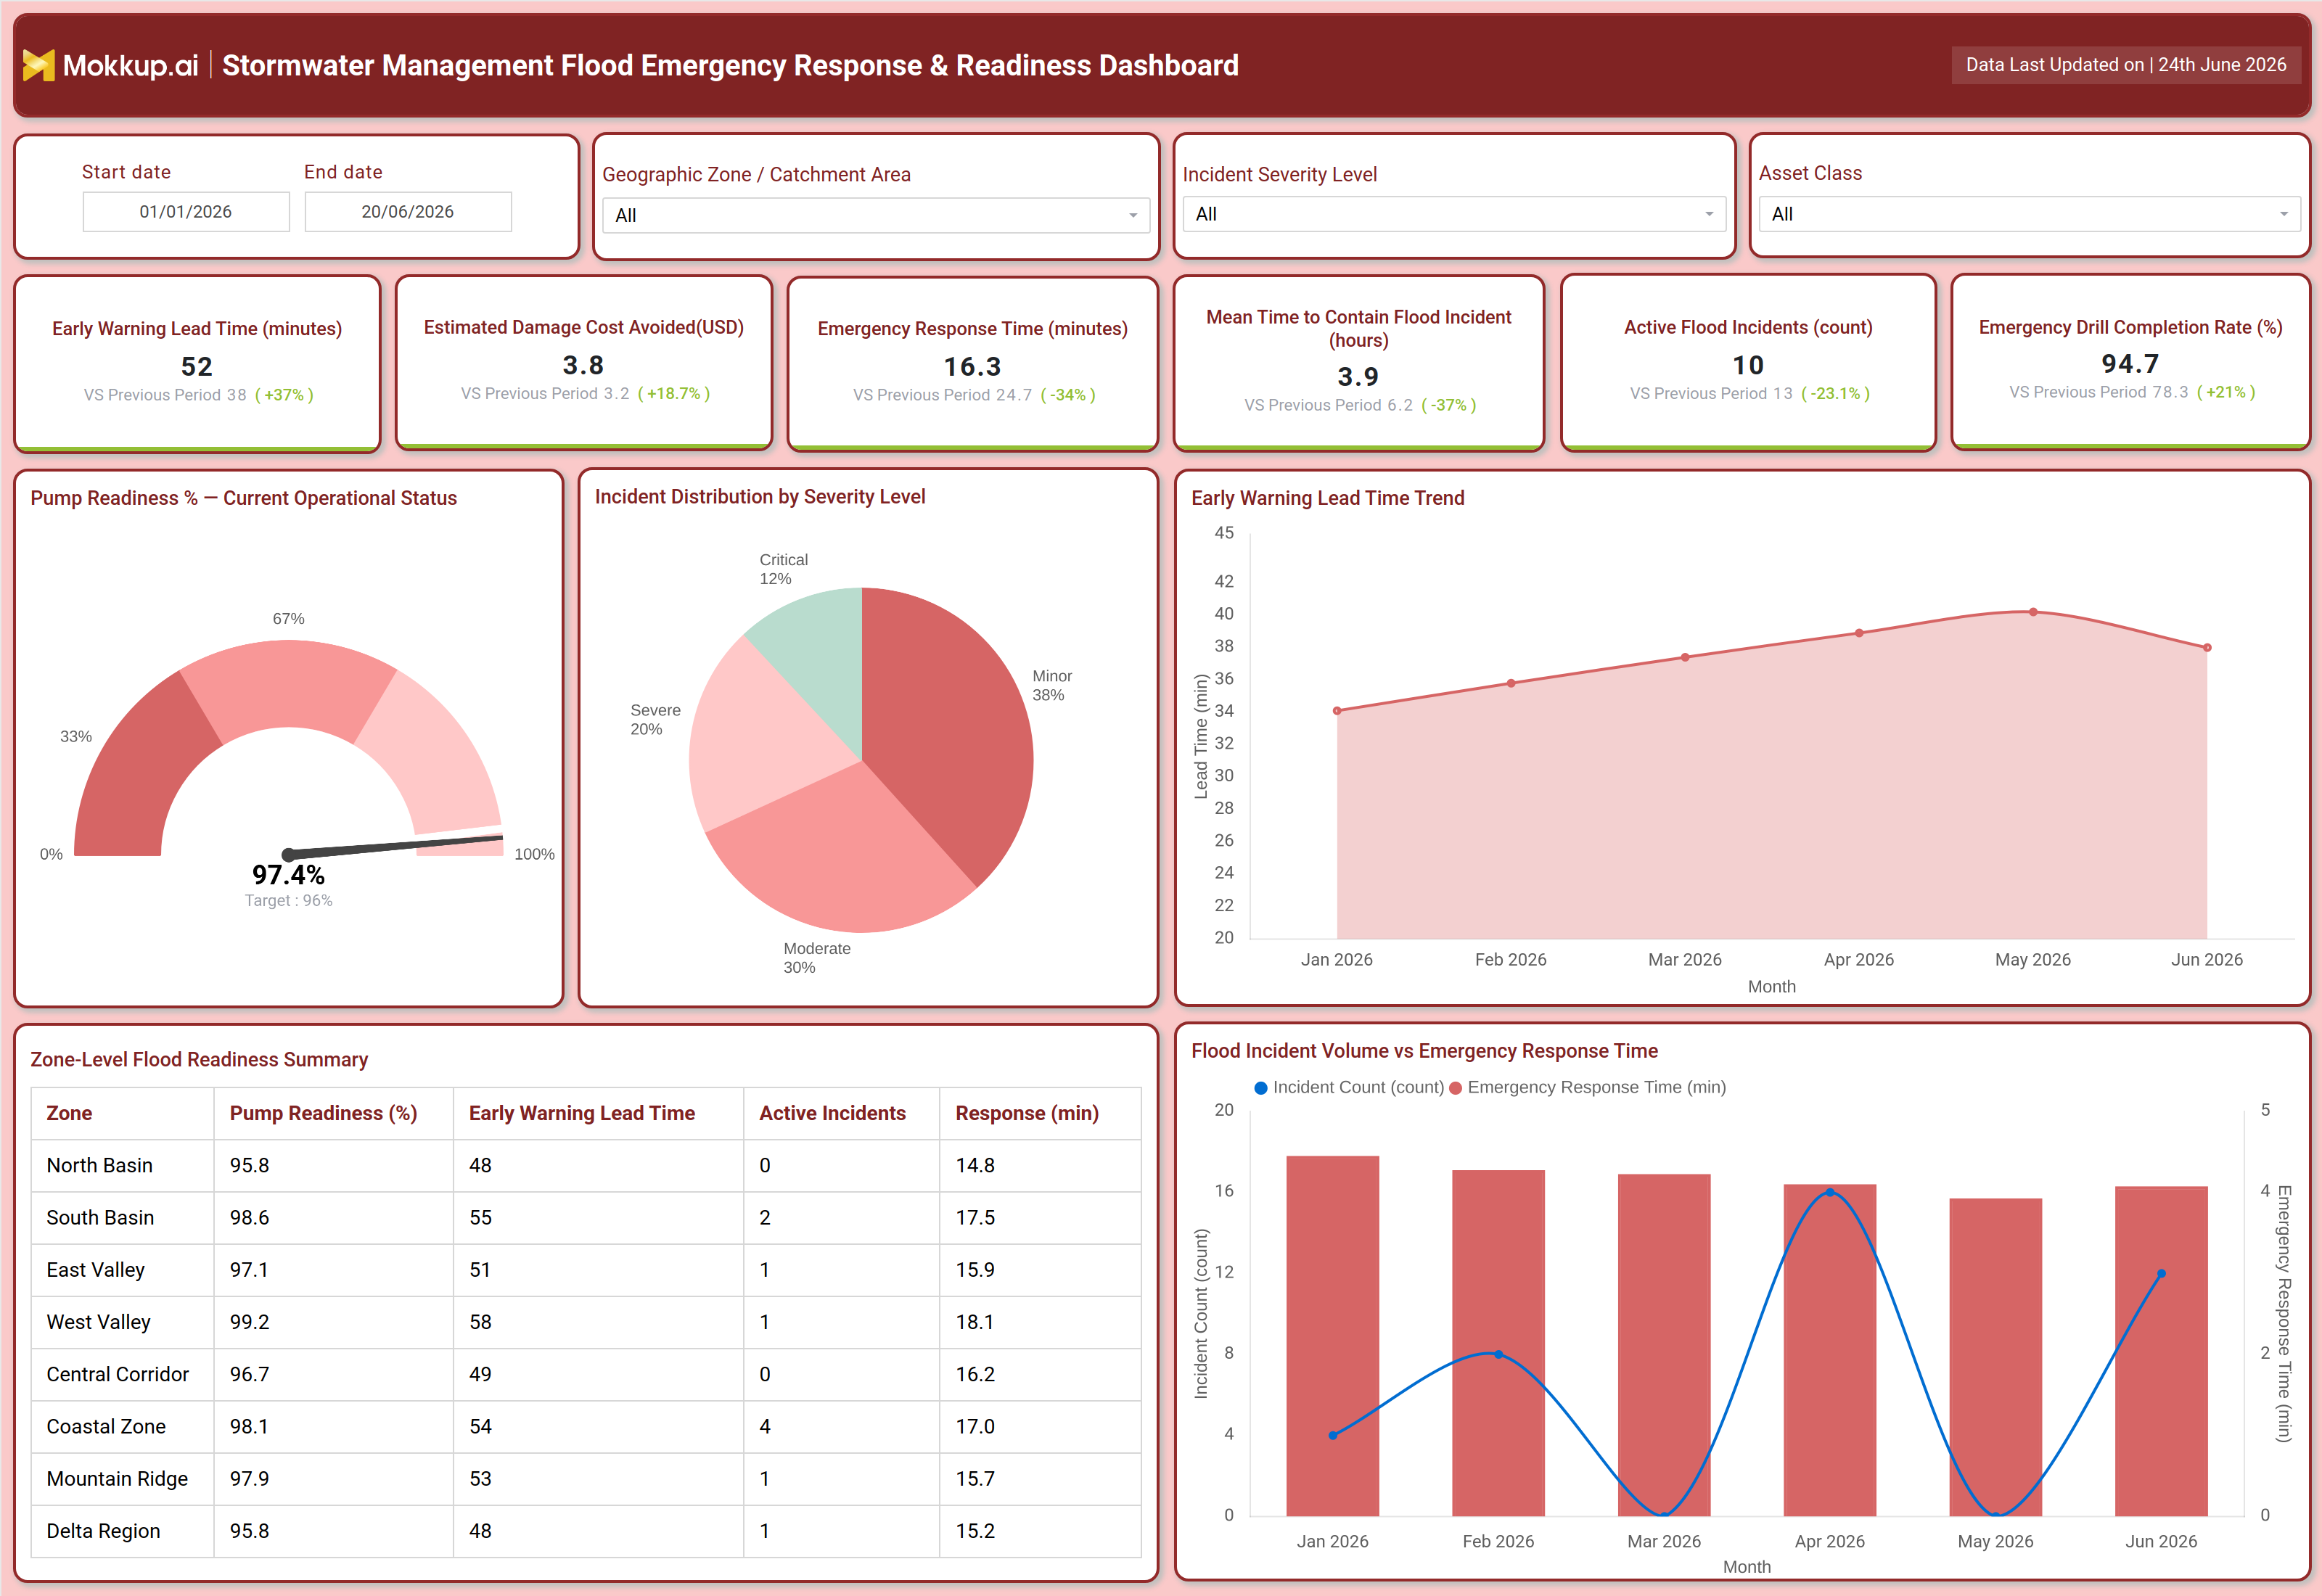Click the Early Warning Lead Time Trend title

[x=1328, y=498]
